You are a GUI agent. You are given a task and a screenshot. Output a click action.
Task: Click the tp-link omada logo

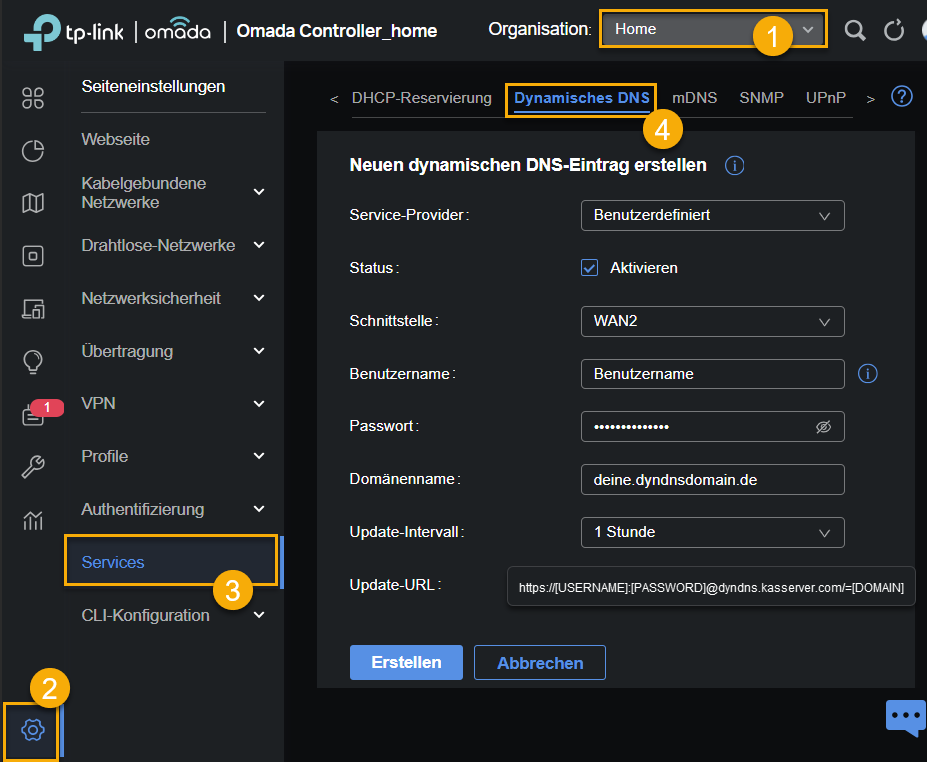coord(117,31)
